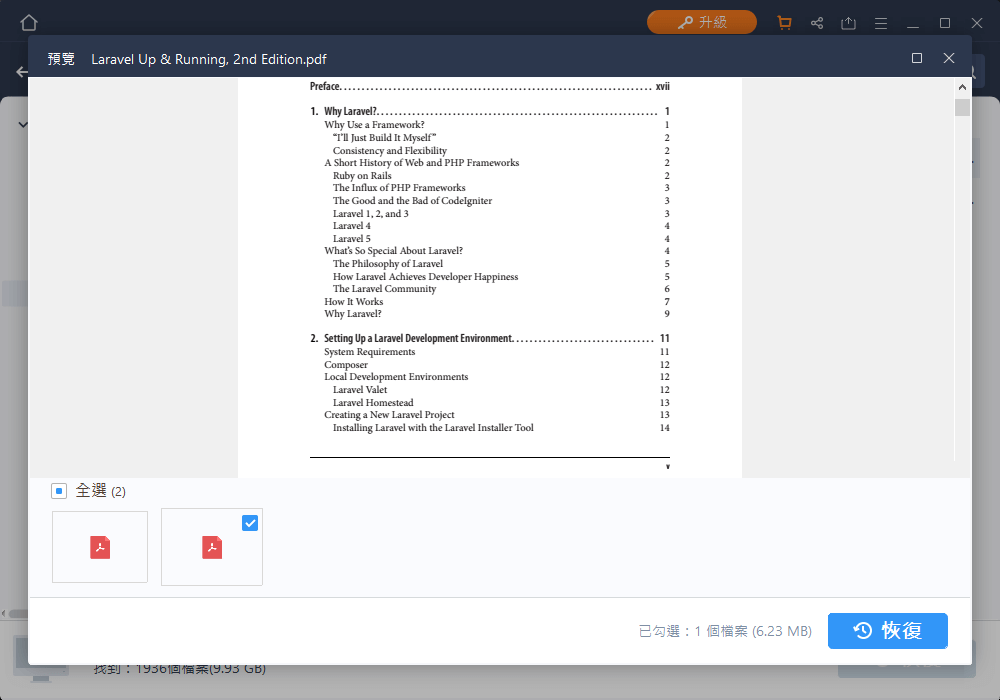1000x700 pixels.
Task: Open the shopping cart icon
Action: tap(784, 23)
